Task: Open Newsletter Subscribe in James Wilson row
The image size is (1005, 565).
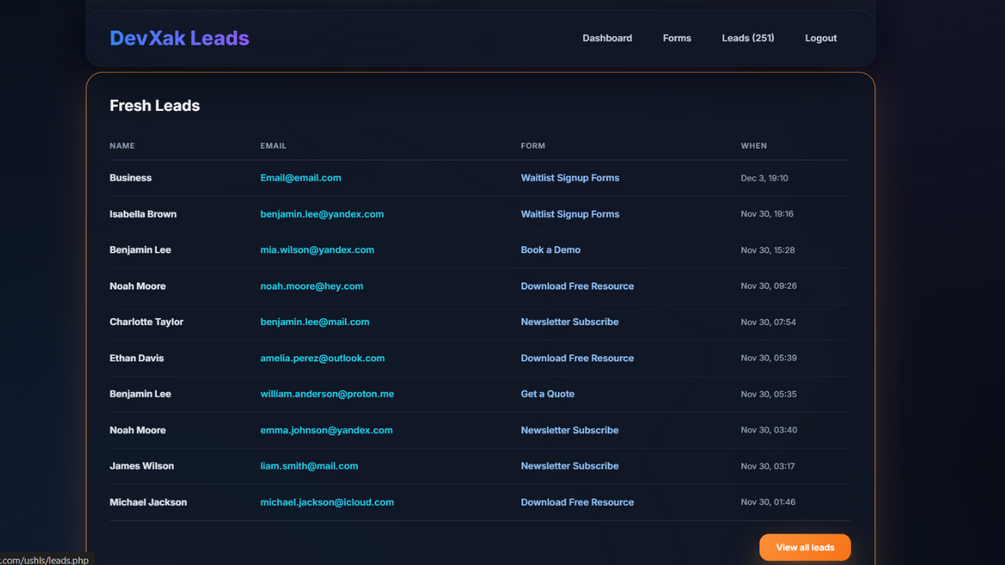Action: coord(569,466)
